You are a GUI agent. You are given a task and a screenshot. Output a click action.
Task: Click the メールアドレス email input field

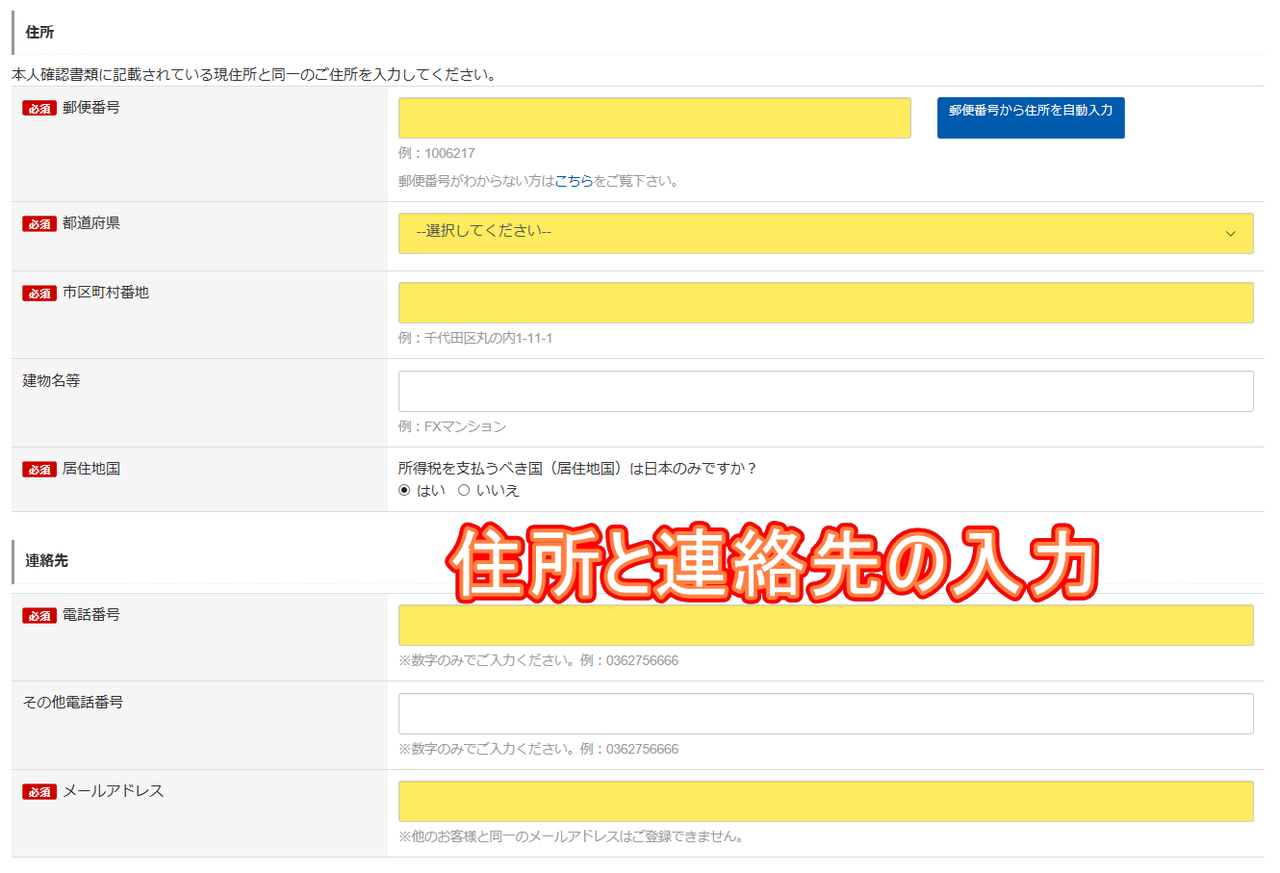825,801
